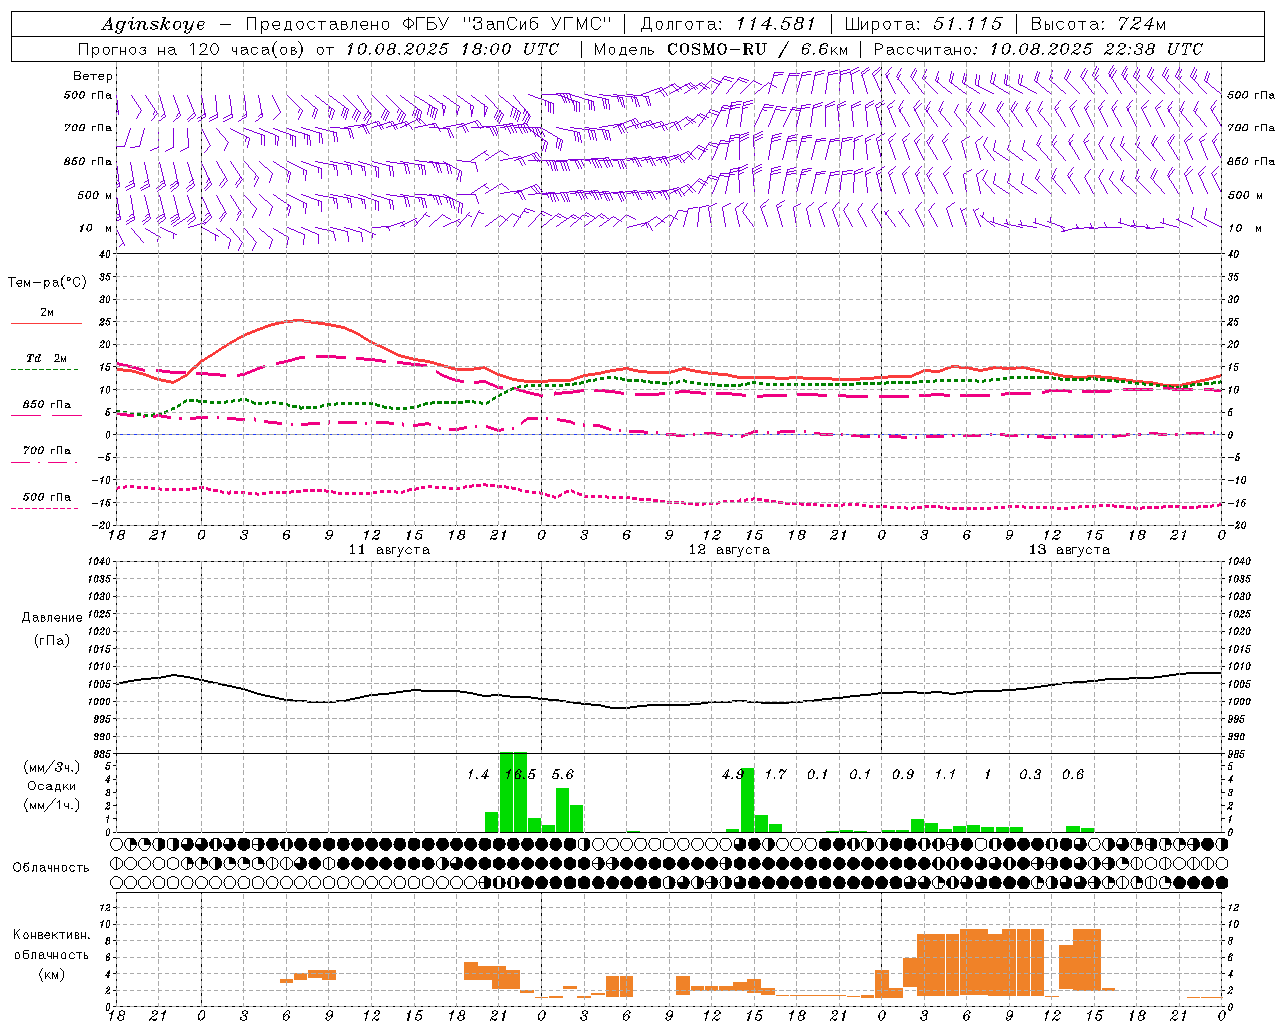Click the "16.5" precipitation total
Viewport: 1280px width, 1024px height.
click(520, 775)
